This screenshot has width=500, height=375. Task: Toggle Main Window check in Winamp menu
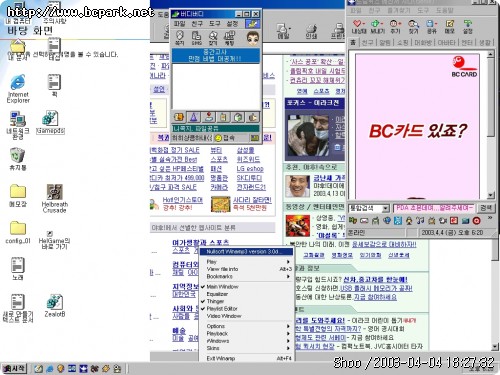247,287
